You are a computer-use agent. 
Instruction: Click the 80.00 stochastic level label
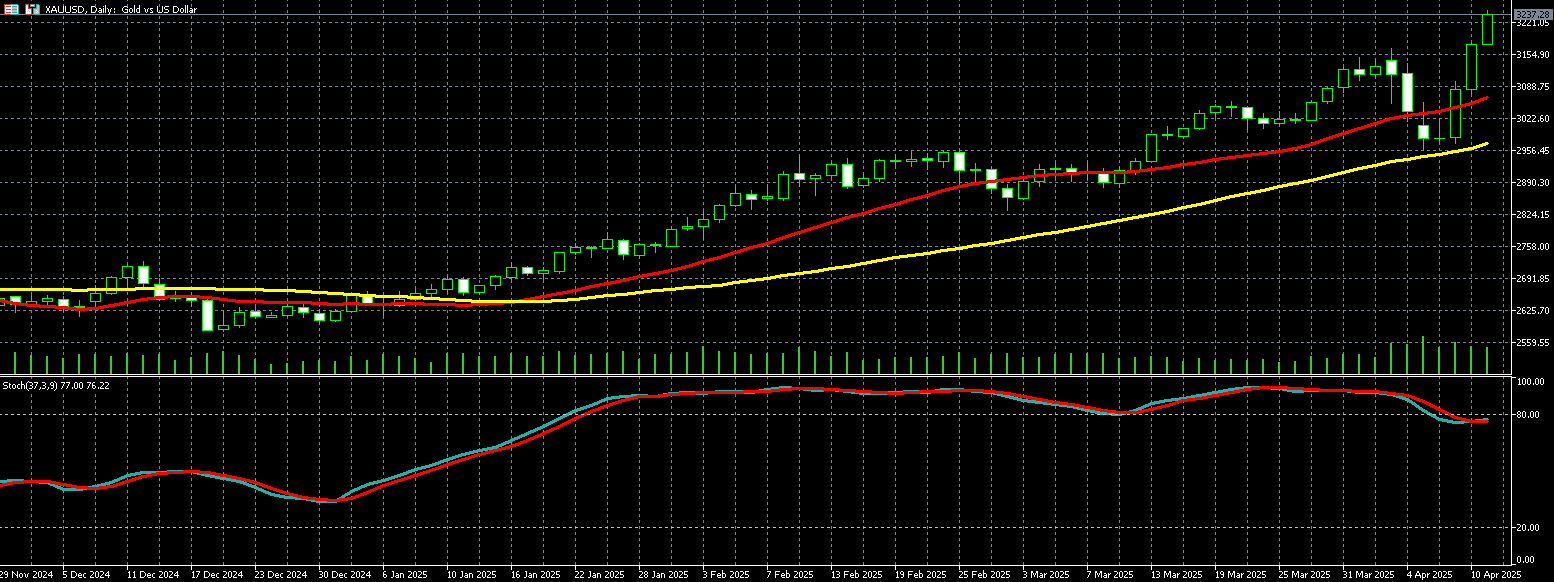(1527, 415)
